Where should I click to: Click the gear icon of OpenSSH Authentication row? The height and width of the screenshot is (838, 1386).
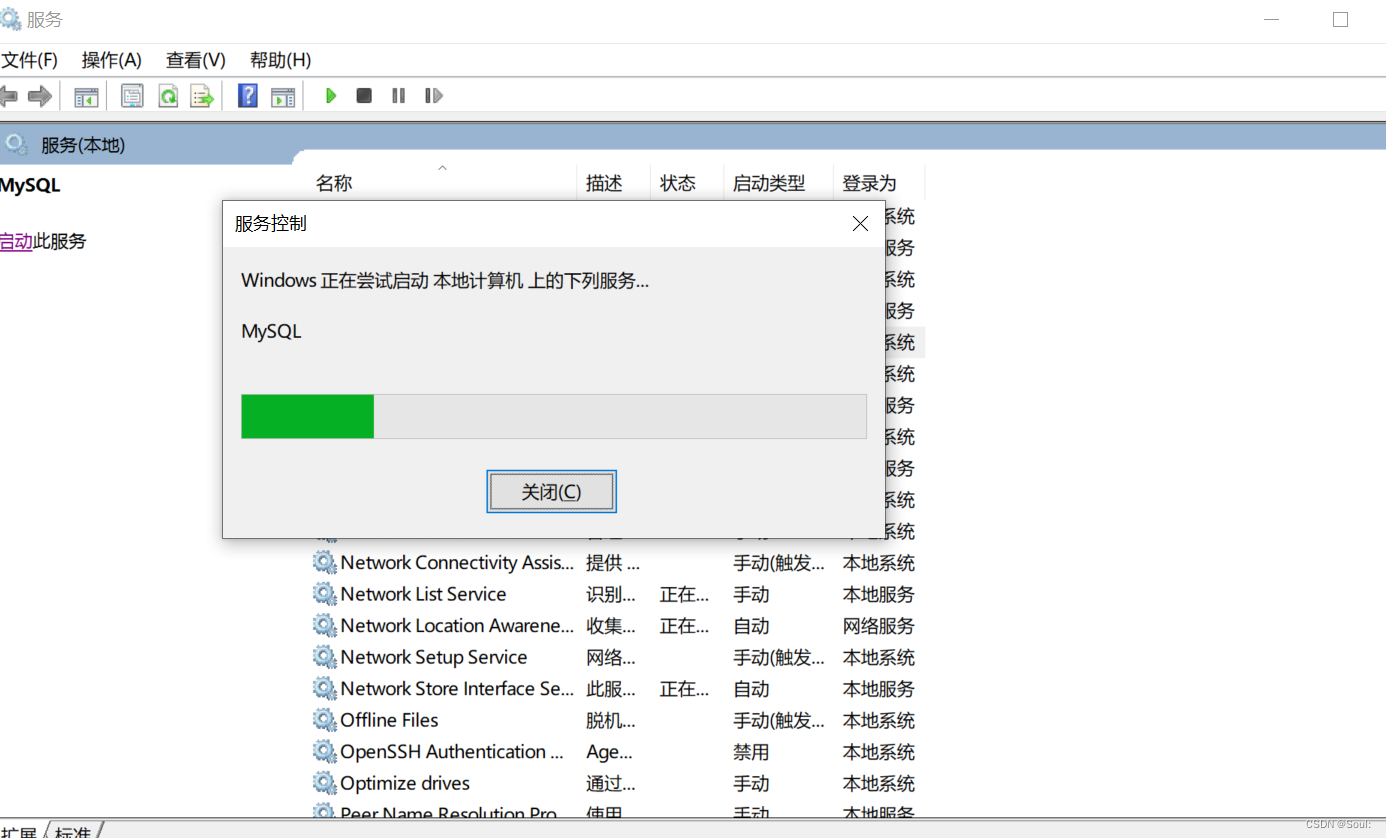(x=325, y=751)
